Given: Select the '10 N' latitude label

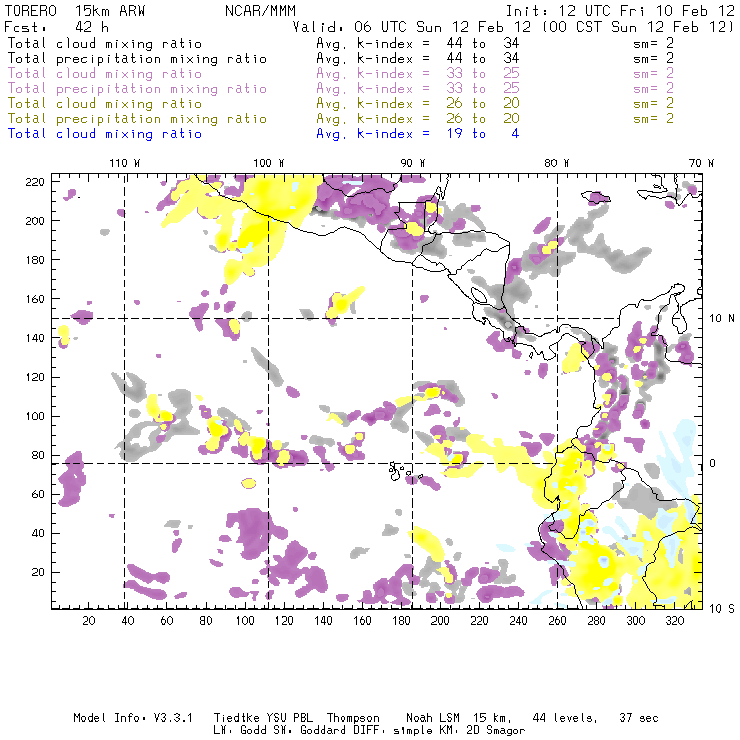Looking at the screenshot, I should [x=722, y=319].
